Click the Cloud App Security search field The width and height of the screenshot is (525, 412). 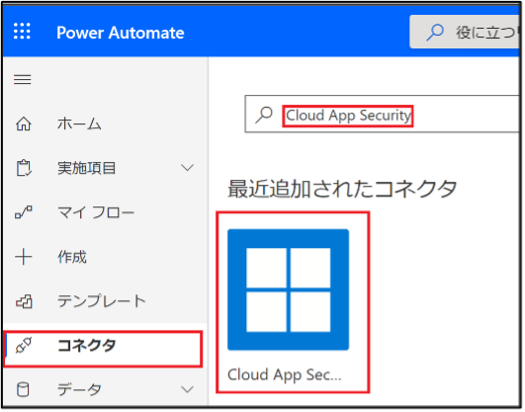coord(382,114)
